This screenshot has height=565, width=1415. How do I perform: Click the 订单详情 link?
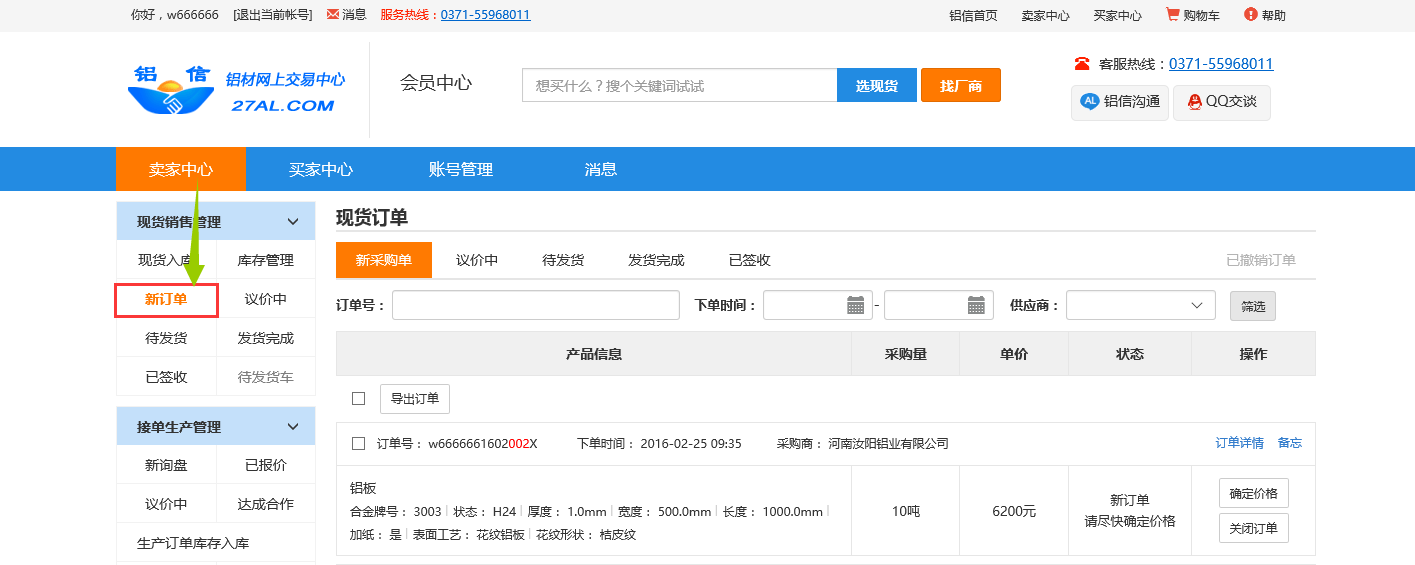pyautogui.click(x=1239, y=443)
